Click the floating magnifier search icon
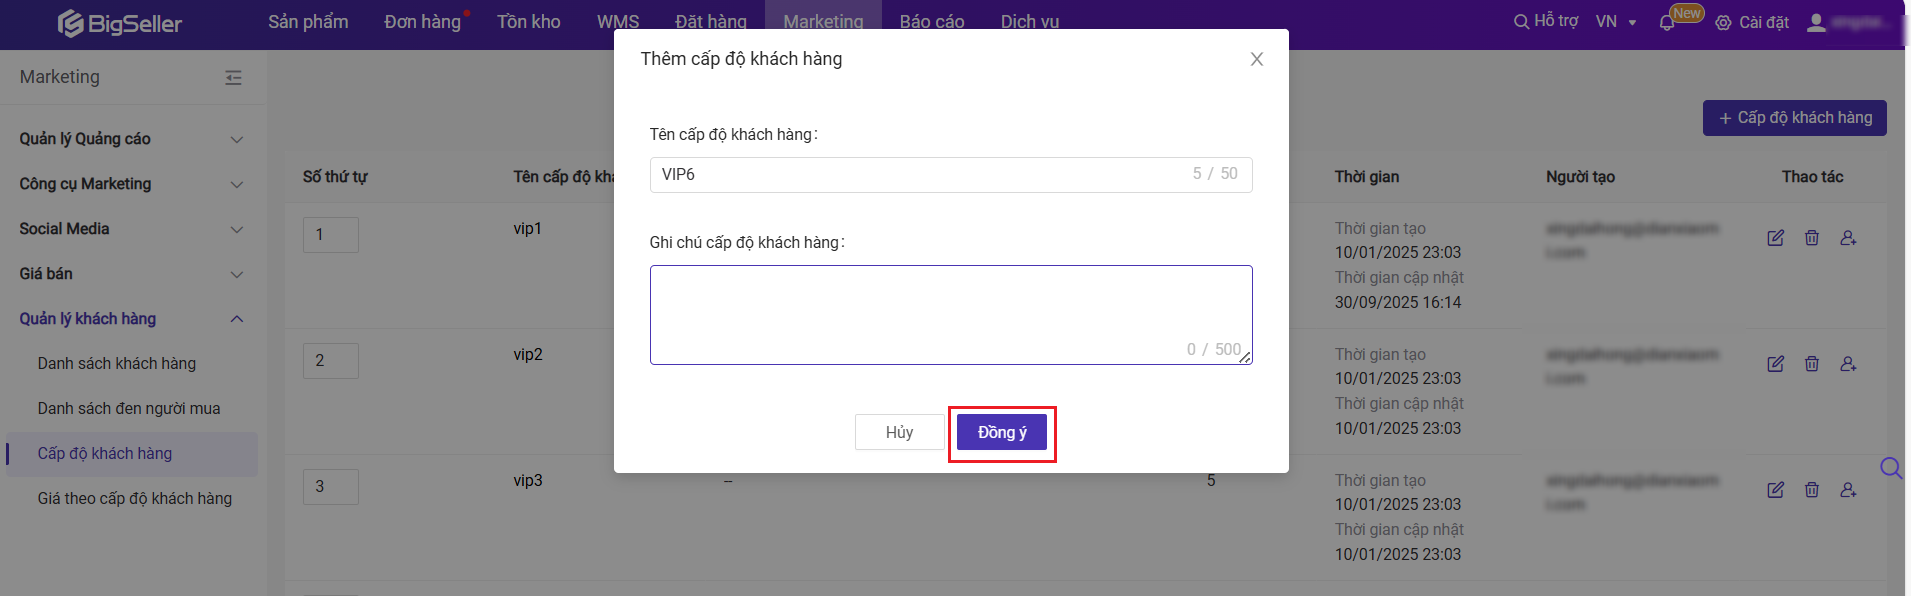 click(1890, 468)
